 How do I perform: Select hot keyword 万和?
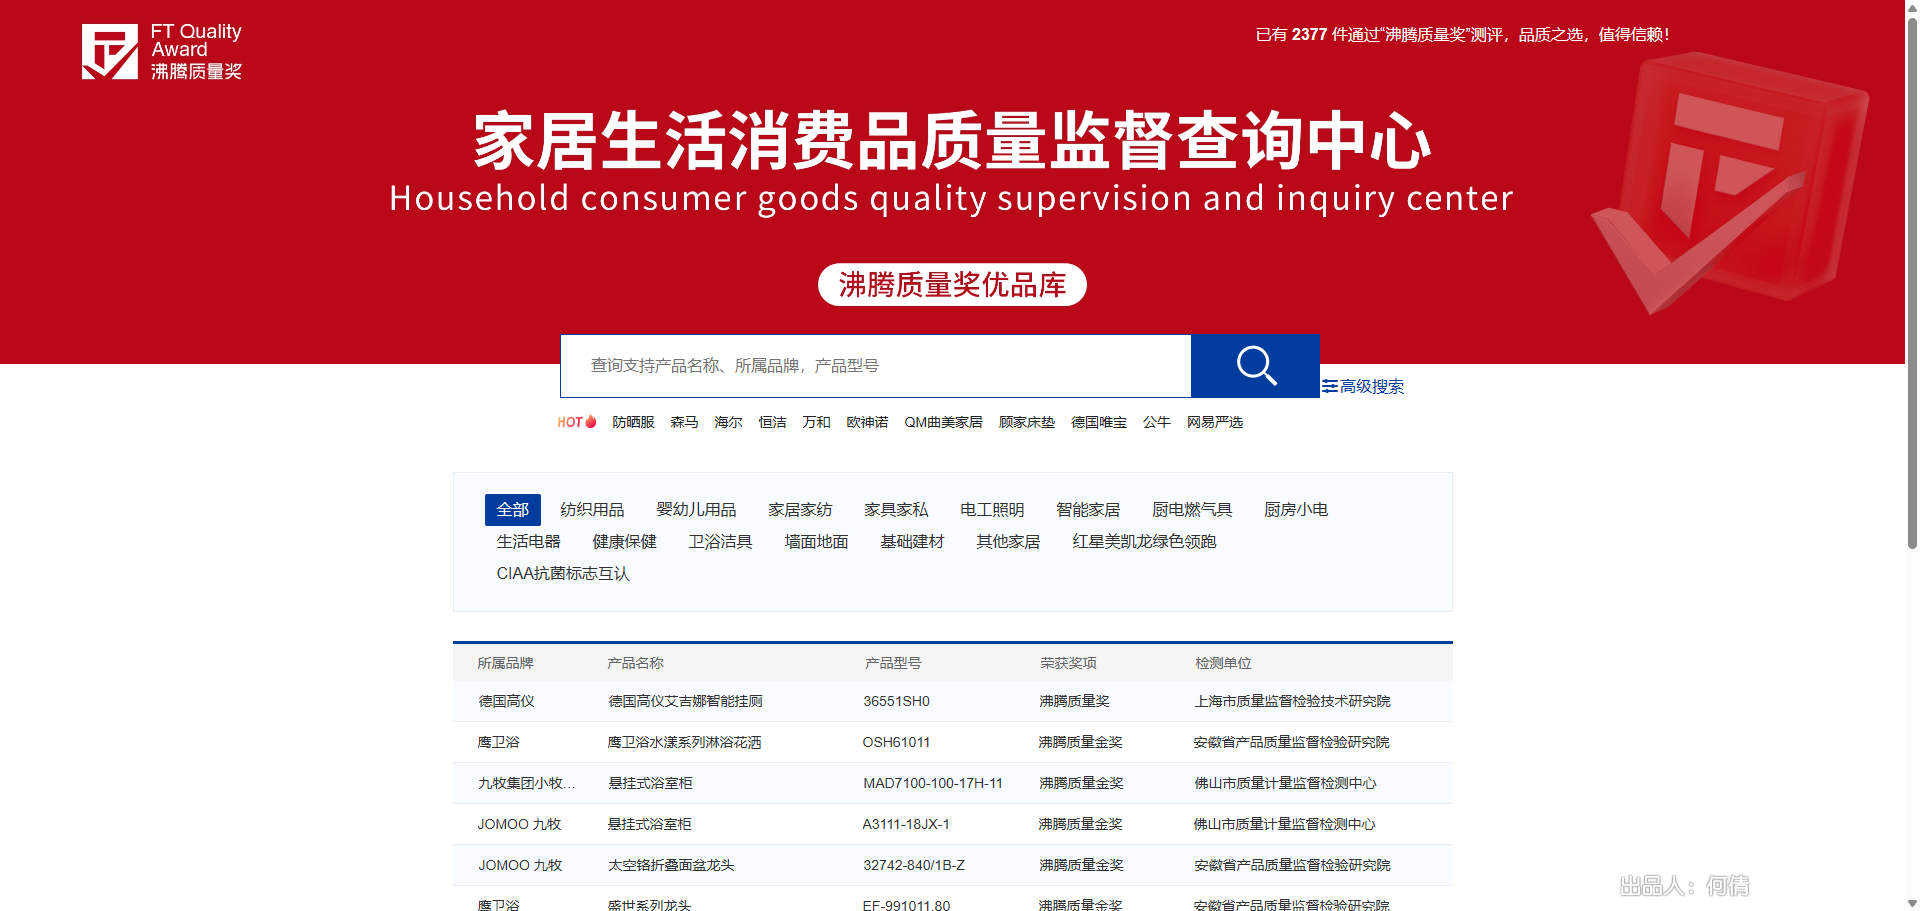[x=816, y=422]
